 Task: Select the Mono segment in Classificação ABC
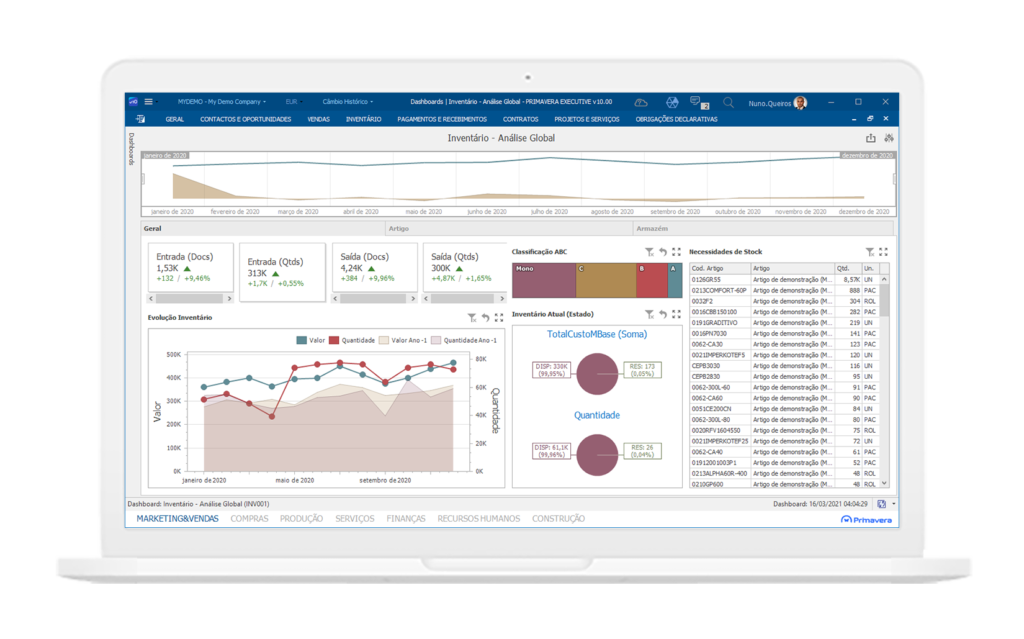click(x=544, y=280)
